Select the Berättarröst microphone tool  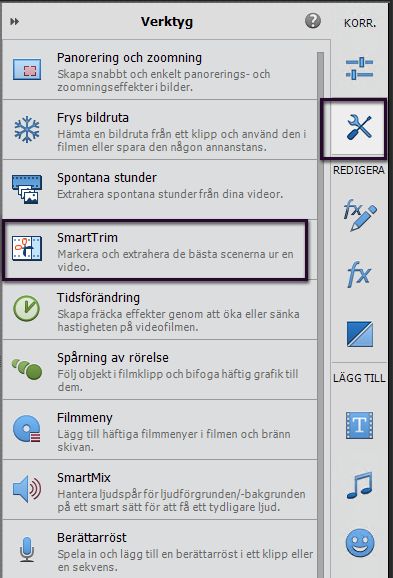coord(160,549)
